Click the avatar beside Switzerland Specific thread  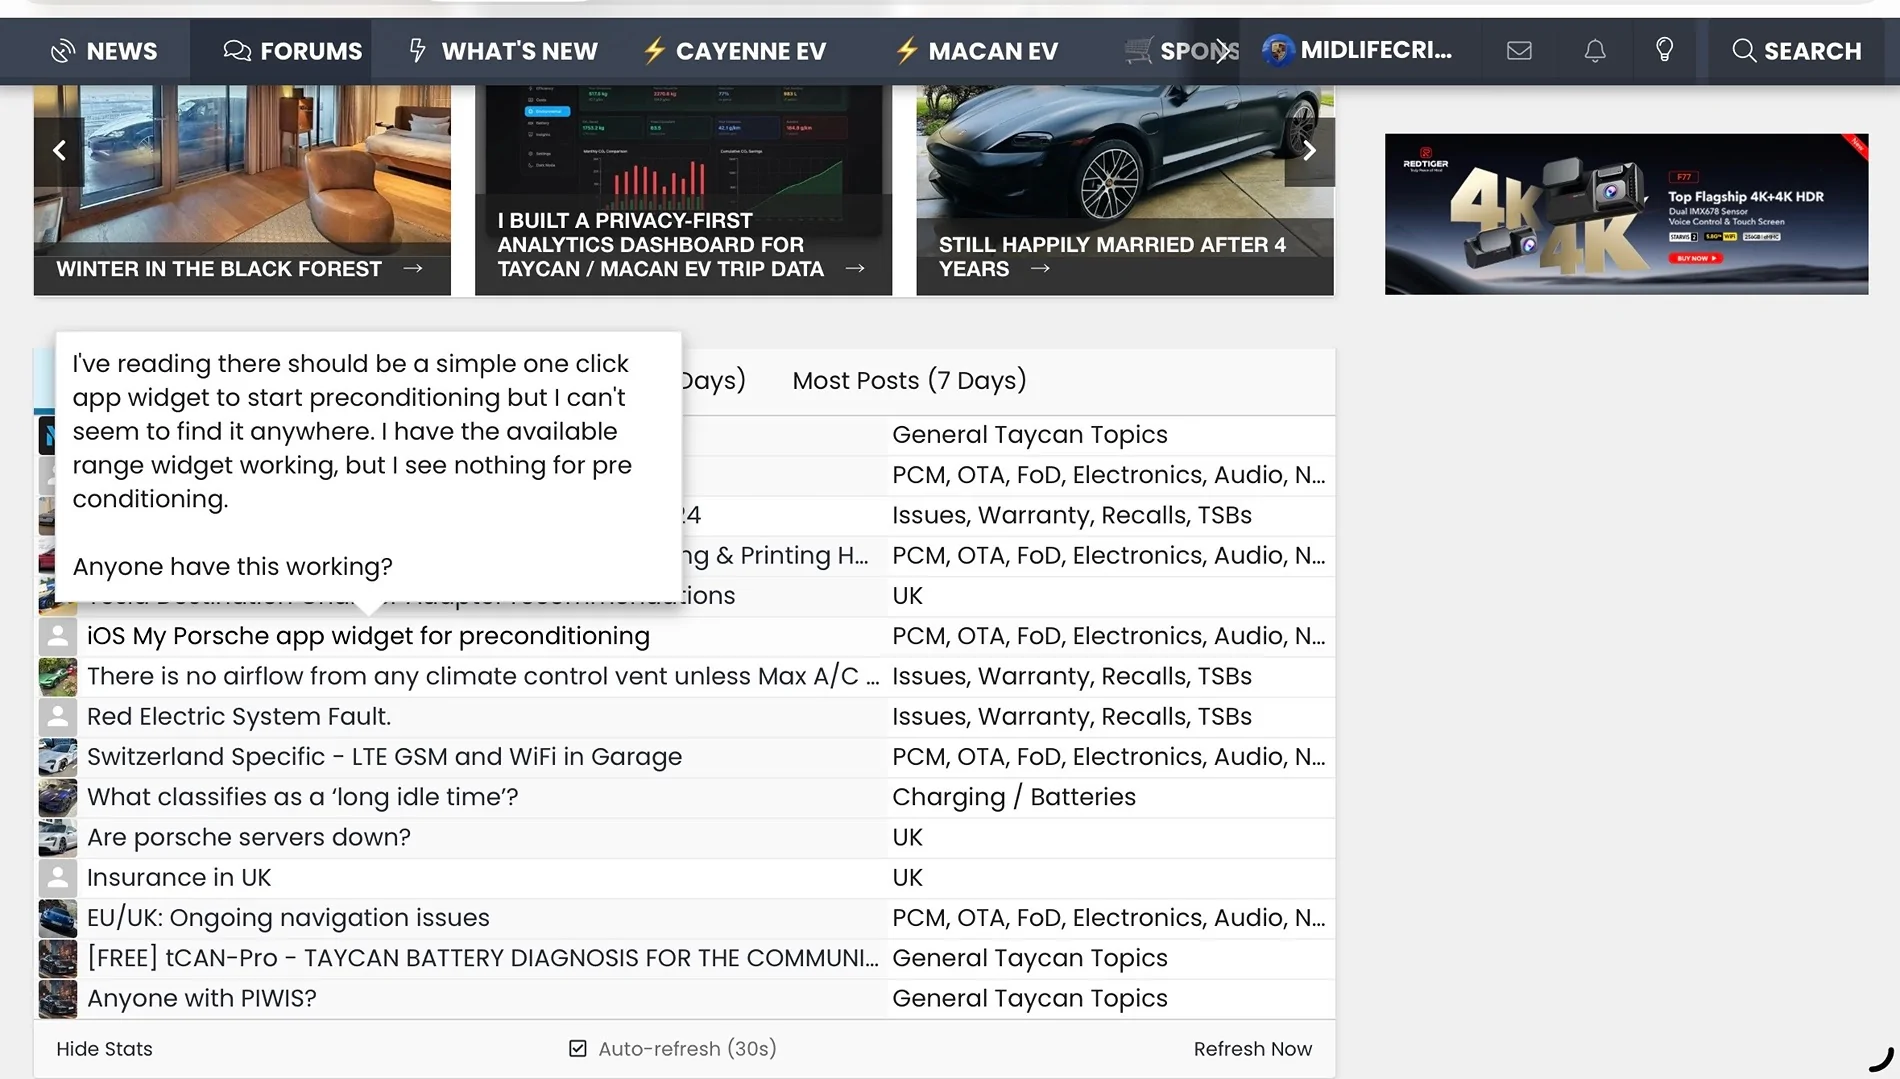tap(58, 757)
